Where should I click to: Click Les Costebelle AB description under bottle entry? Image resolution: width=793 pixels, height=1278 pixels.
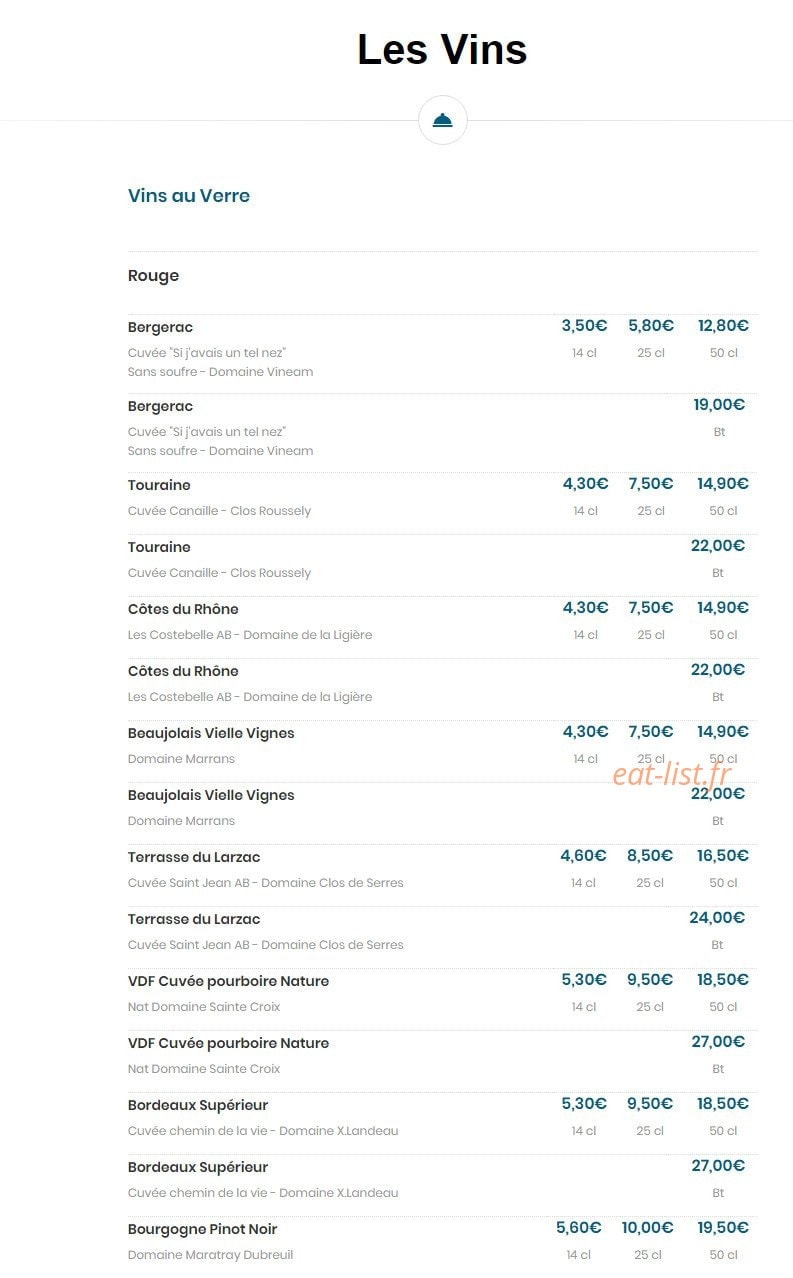[250, 697]
